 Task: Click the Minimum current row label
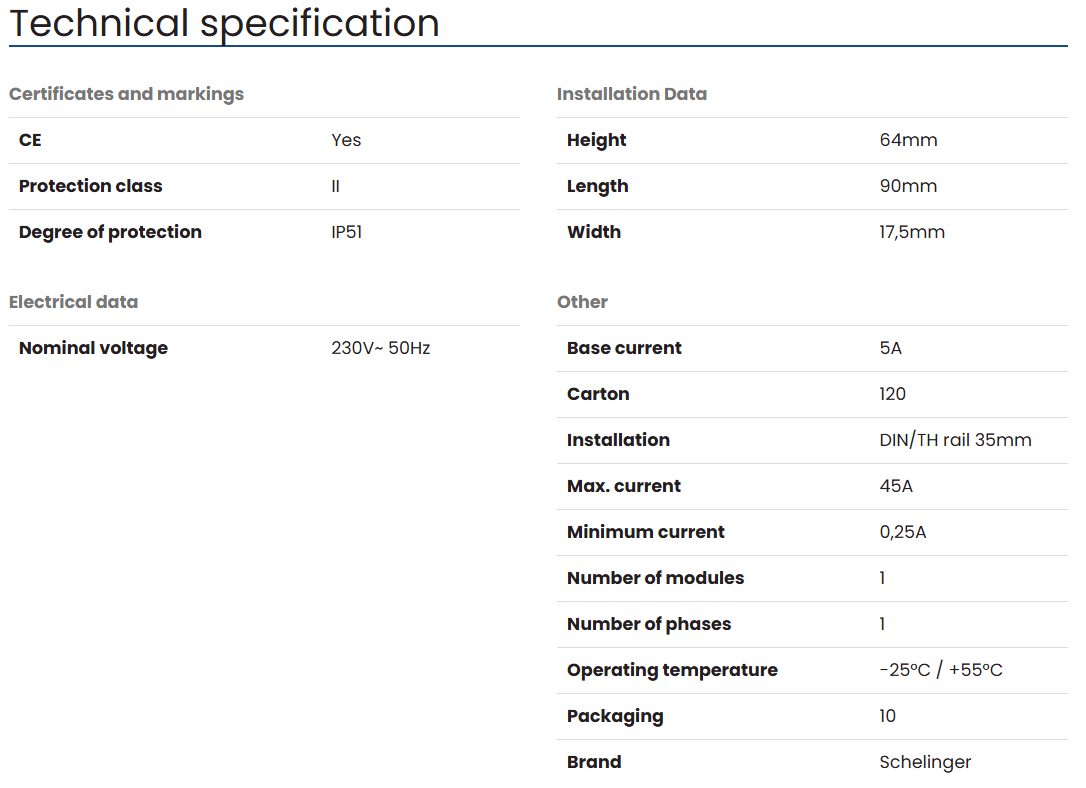(x=645, y=532)
